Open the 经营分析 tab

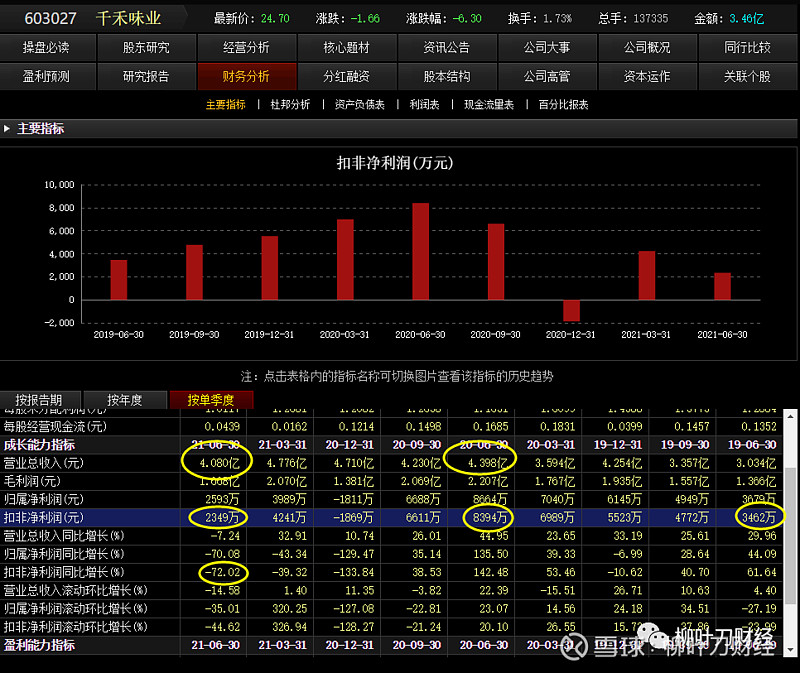(x=247, y=47)
